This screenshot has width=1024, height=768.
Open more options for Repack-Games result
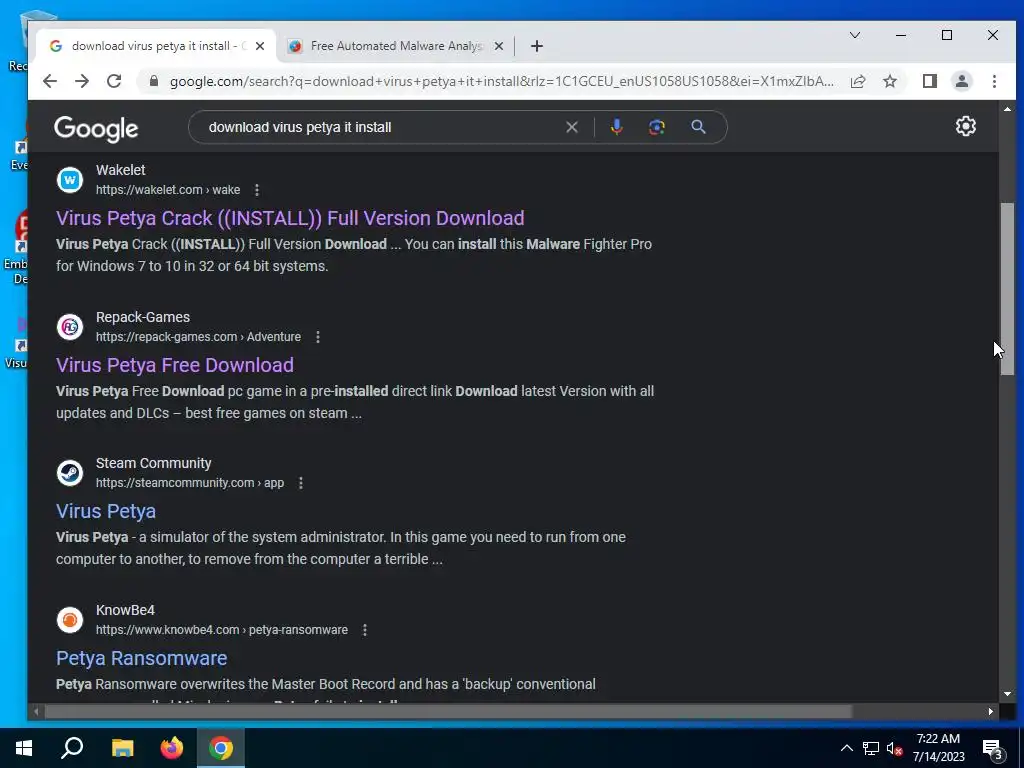click(x=318, y=337)
